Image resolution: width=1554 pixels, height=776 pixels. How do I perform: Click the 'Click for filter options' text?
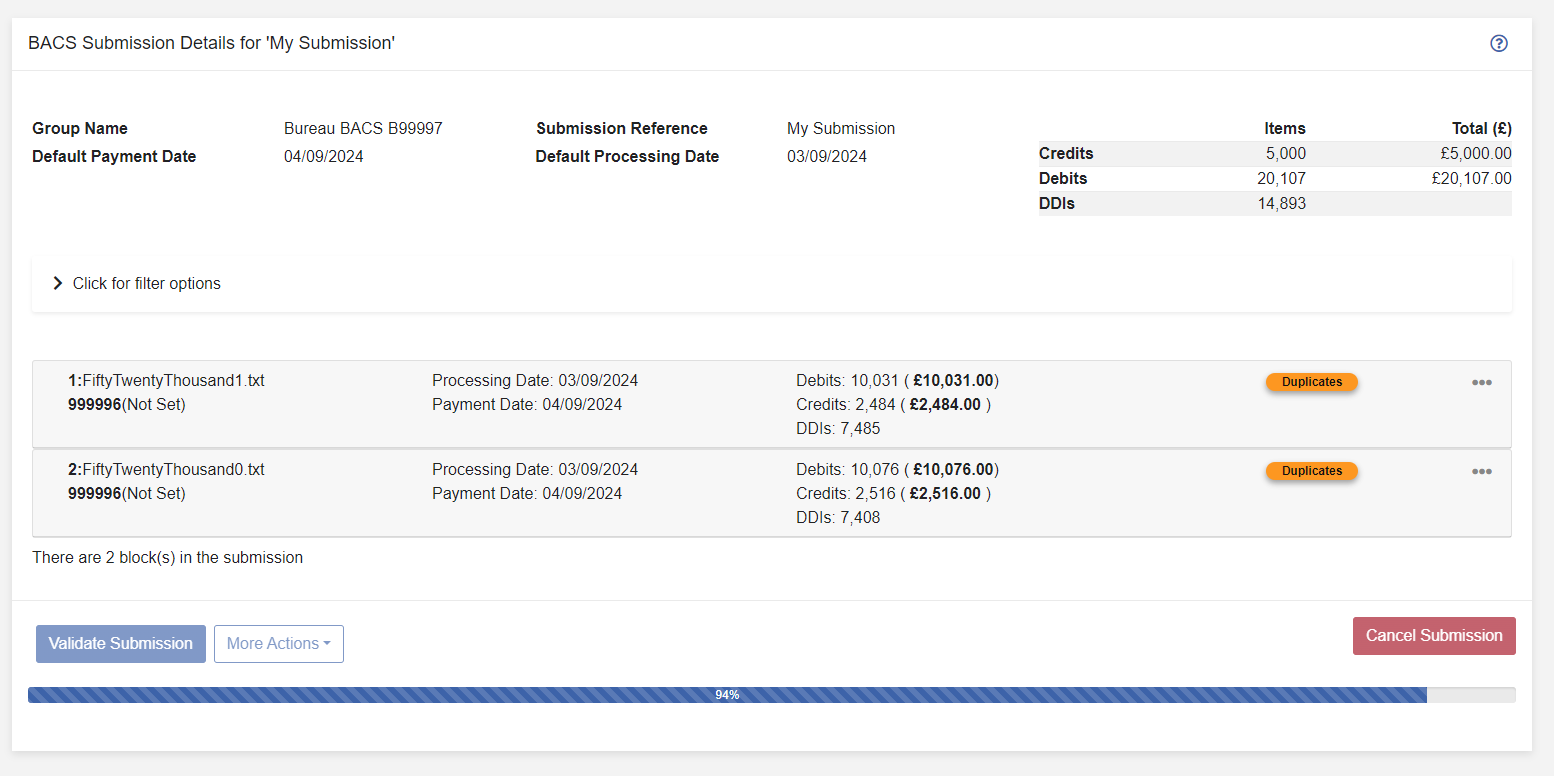pyautogui.click(x=147, y=284)
